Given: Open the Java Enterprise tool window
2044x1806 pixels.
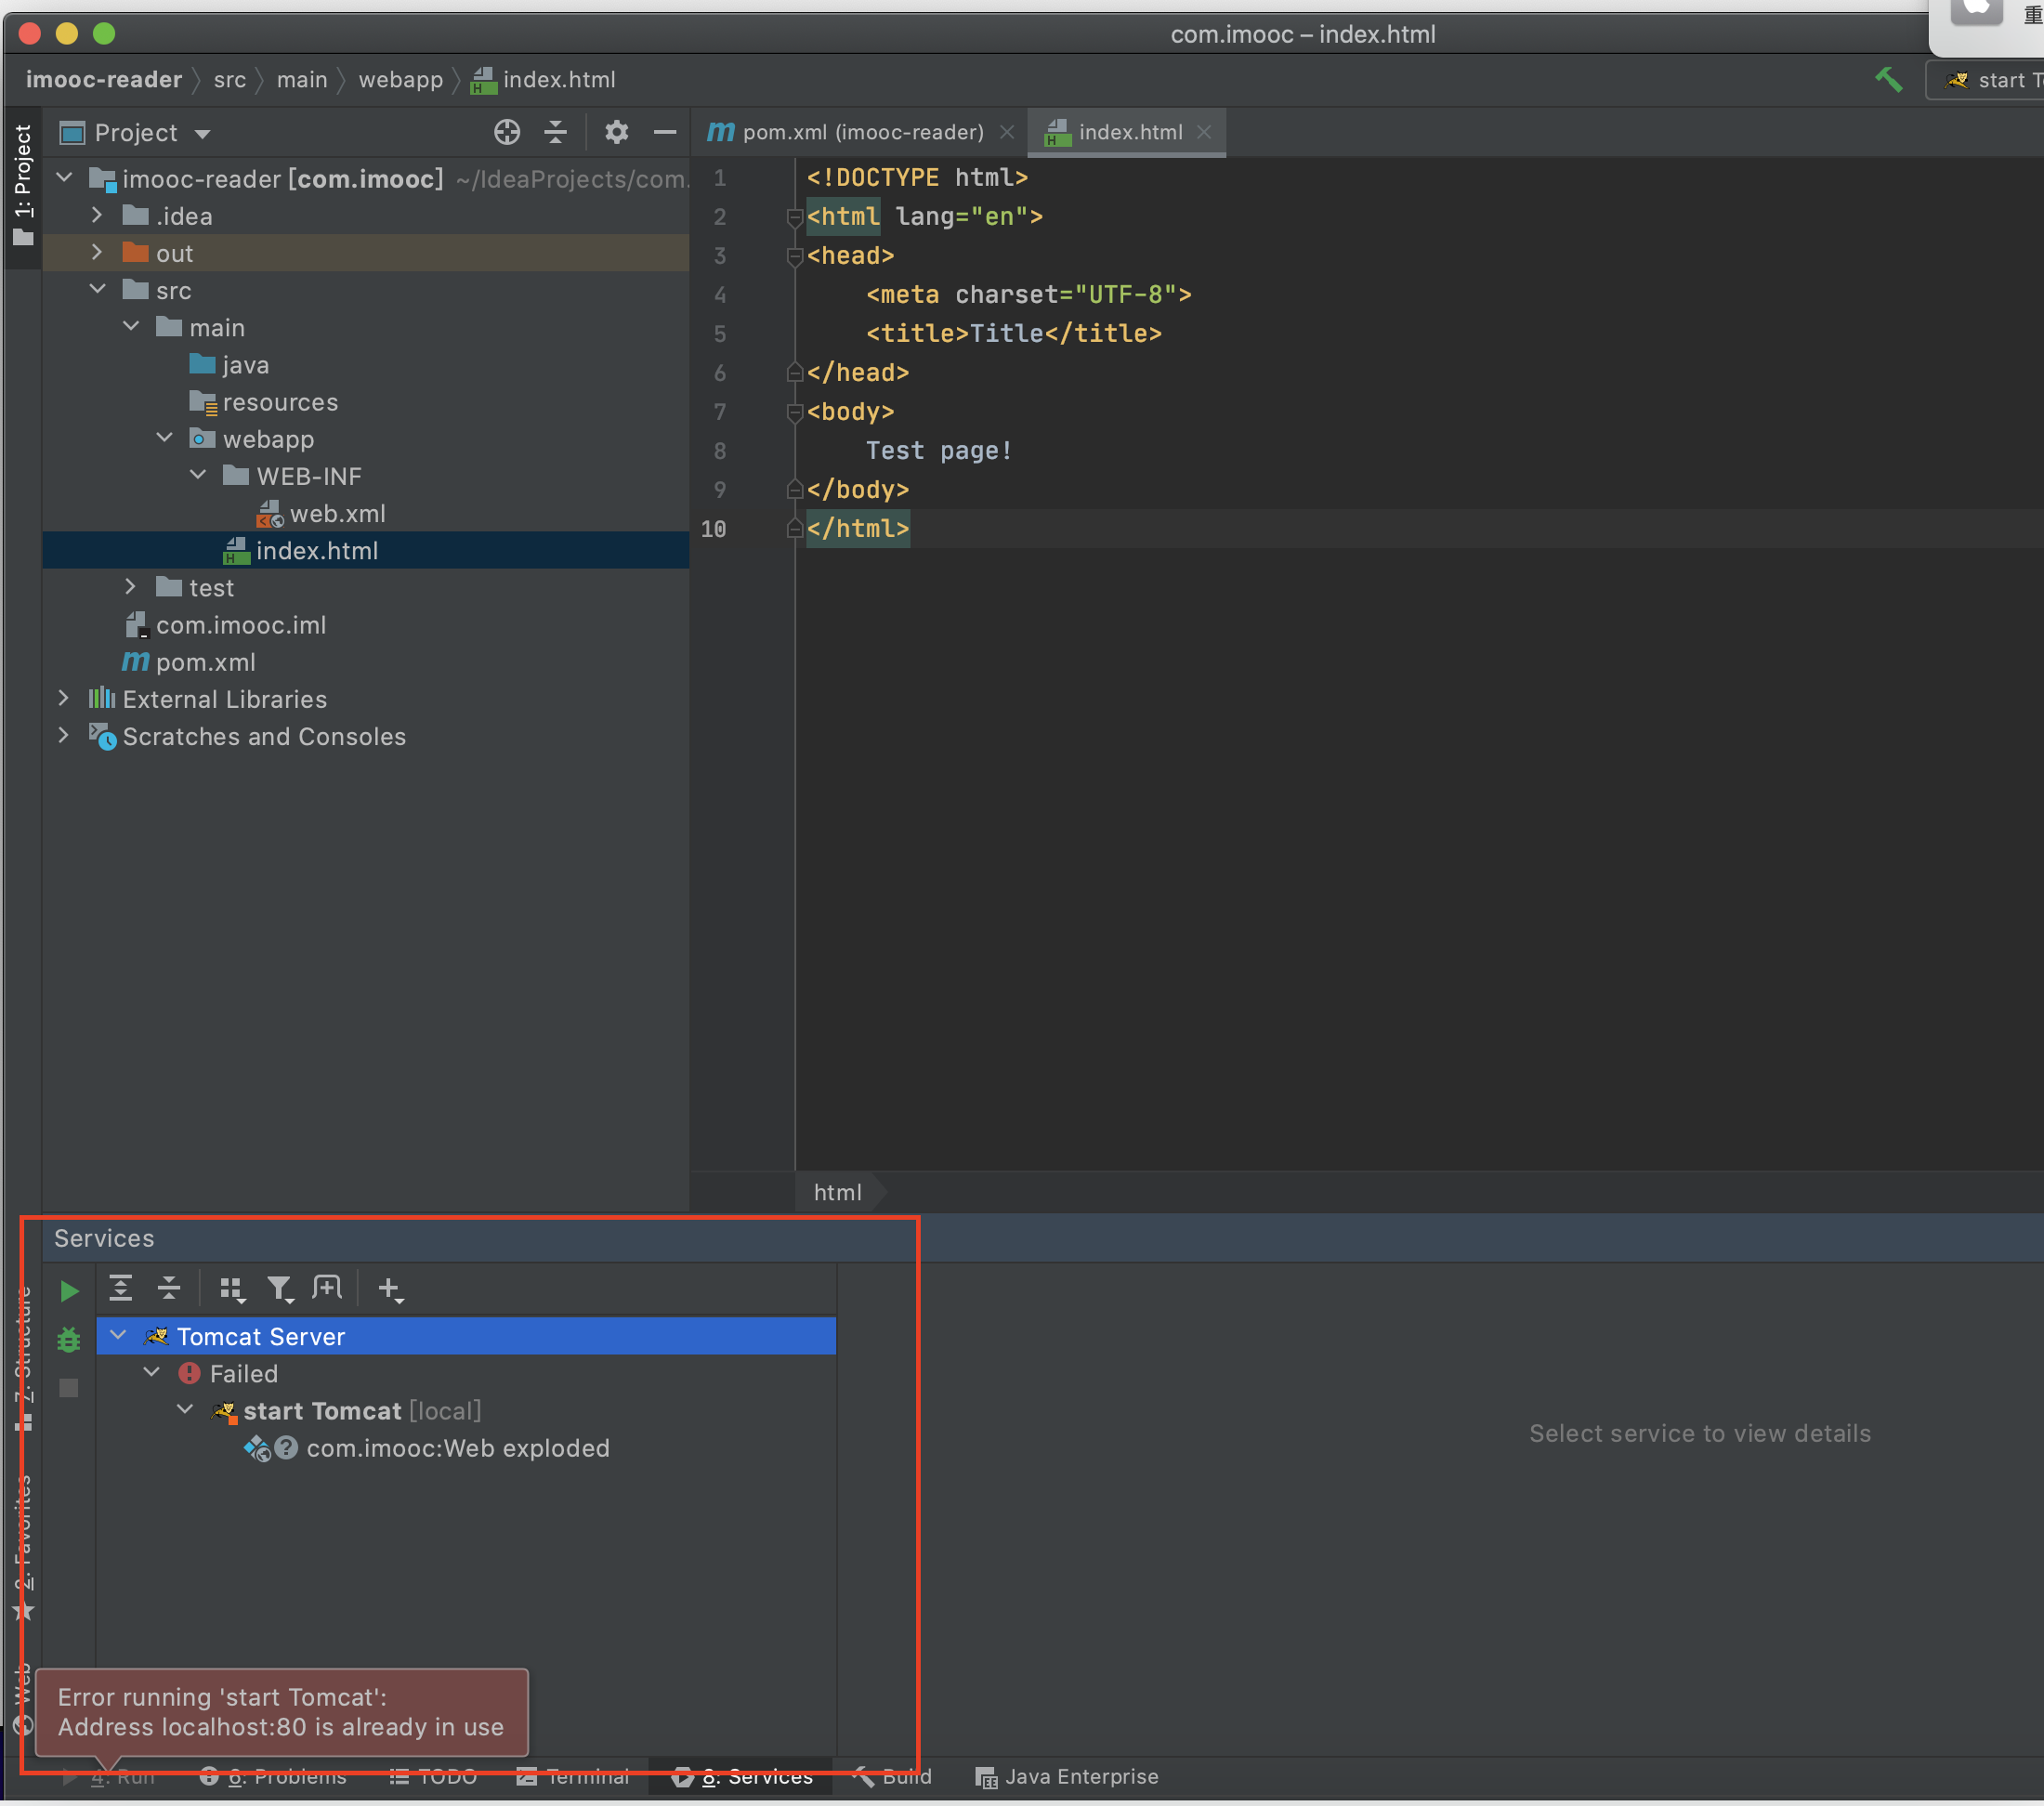Looking at the screenshot, I should pos(1067,1777).
